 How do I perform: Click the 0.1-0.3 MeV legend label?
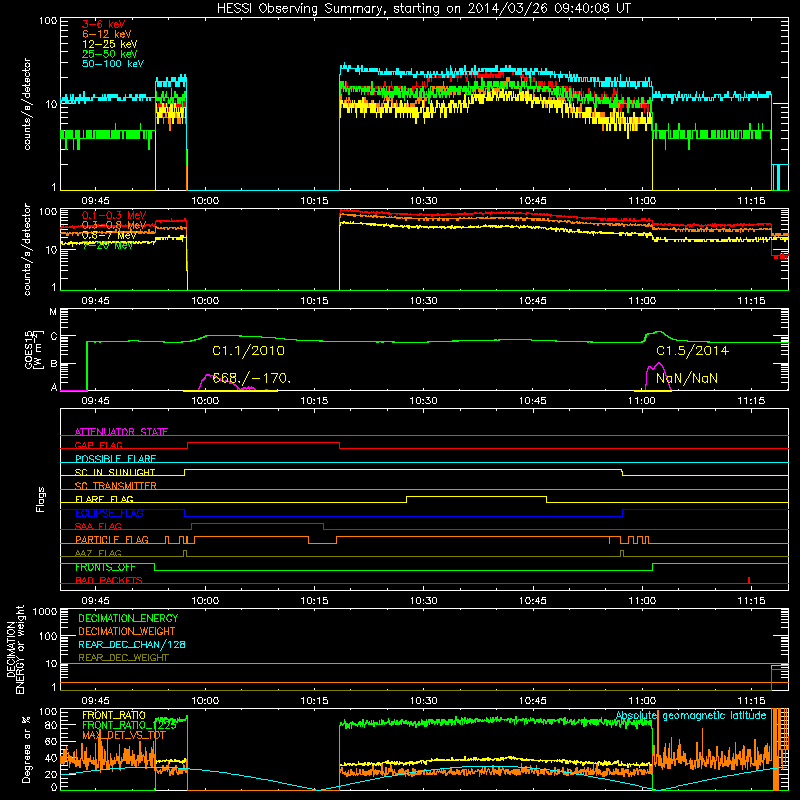[114, 215]
